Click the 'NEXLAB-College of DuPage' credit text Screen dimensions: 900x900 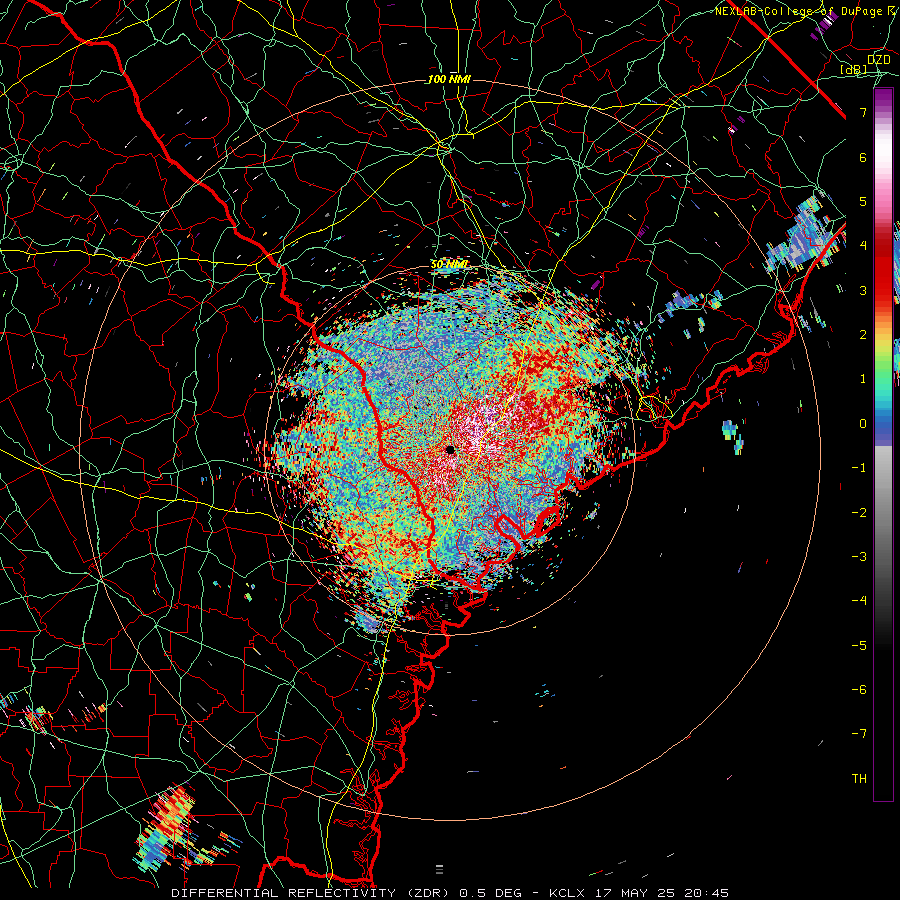point(797,11)
